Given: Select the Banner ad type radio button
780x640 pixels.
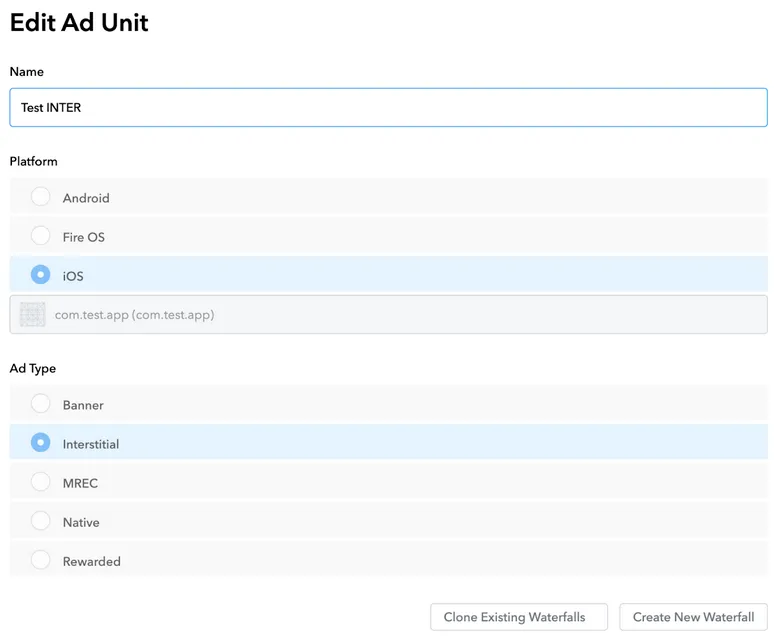Looking at the screenshot, I should [x=40, y=404].
